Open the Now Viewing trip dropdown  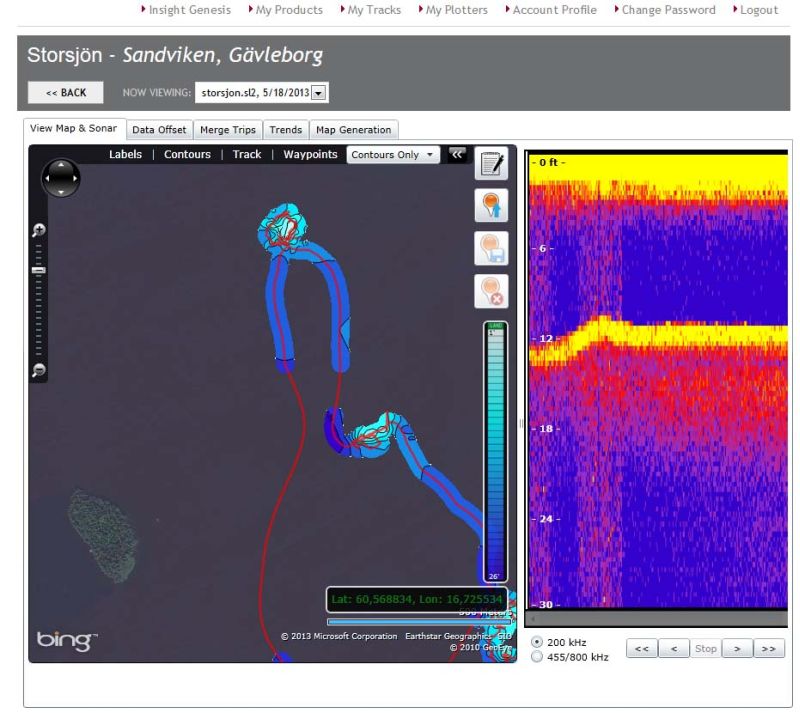(x=319, y=93)
